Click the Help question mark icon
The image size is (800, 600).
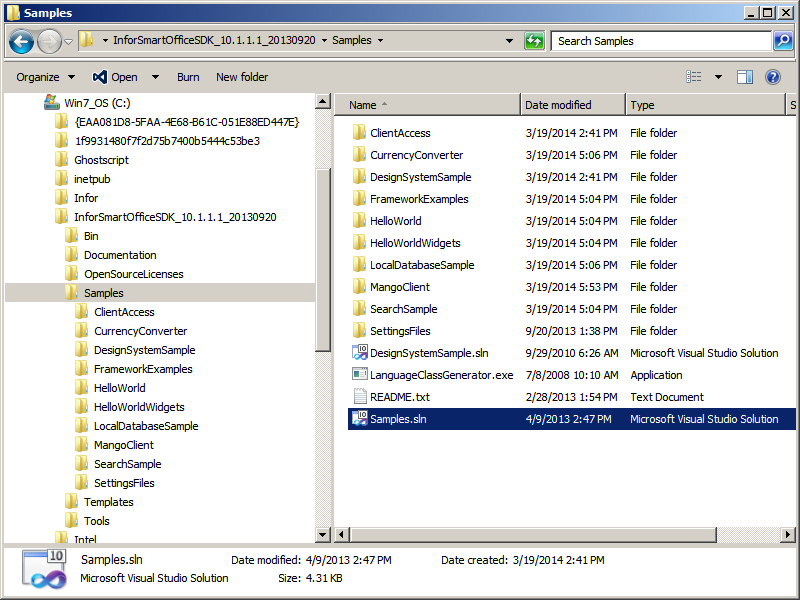coord(773,77)
